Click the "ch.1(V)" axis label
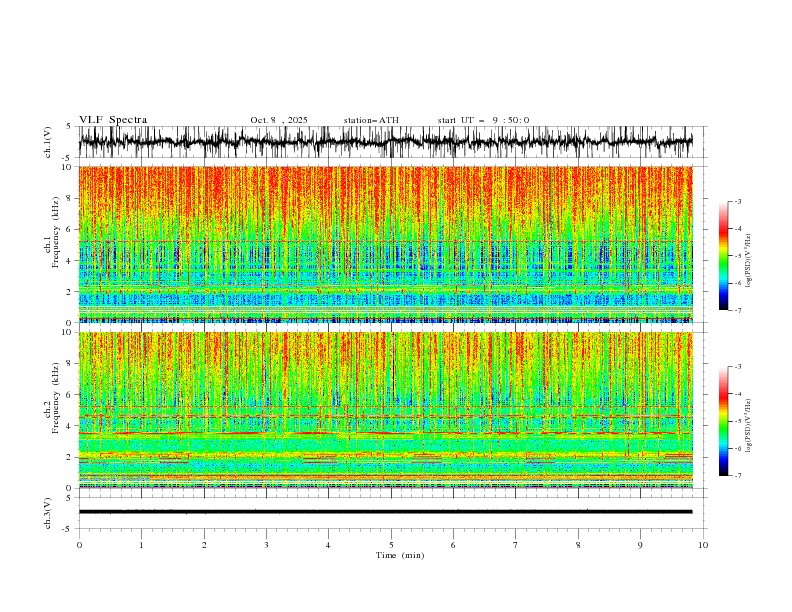792x612 pixels. (x=48, y=142)
